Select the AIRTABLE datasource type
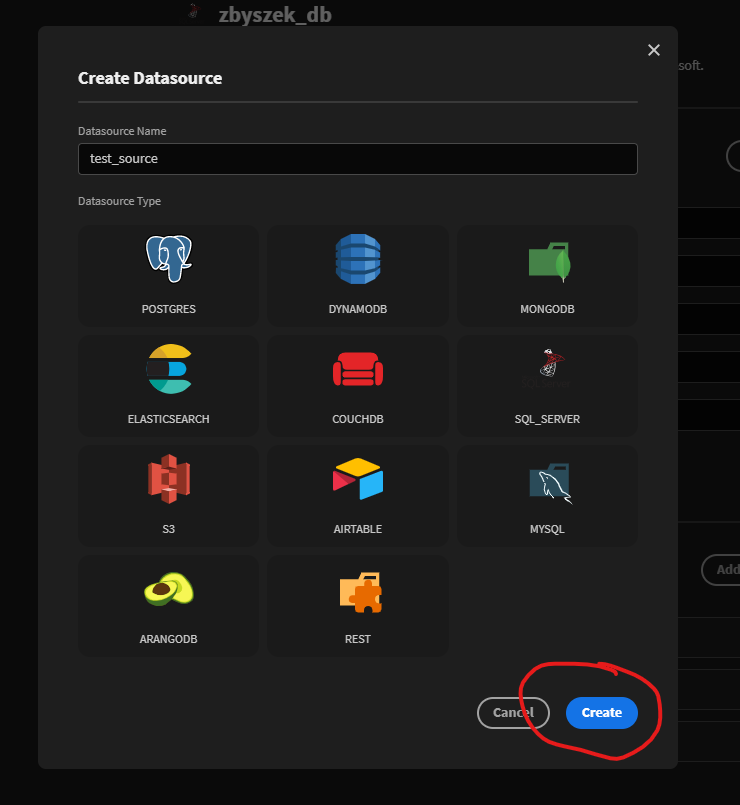 357,496
